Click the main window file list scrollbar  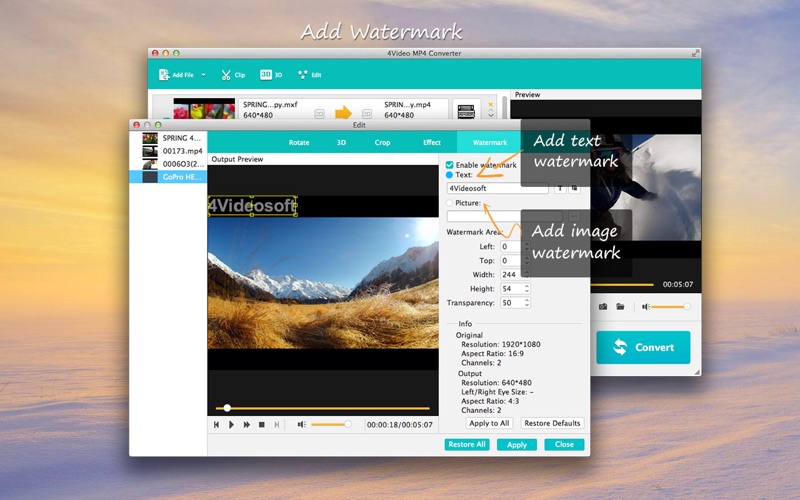(x=505, y=108)
